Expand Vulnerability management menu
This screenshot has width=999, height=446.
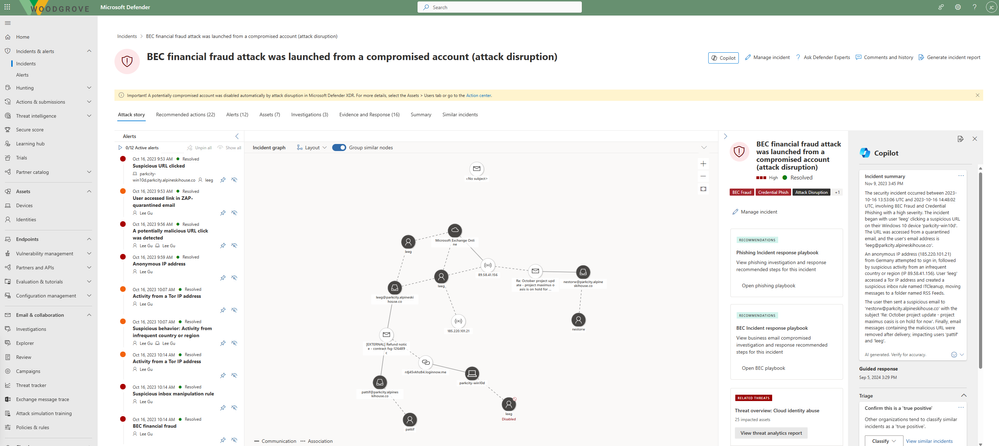coord(89,253)
